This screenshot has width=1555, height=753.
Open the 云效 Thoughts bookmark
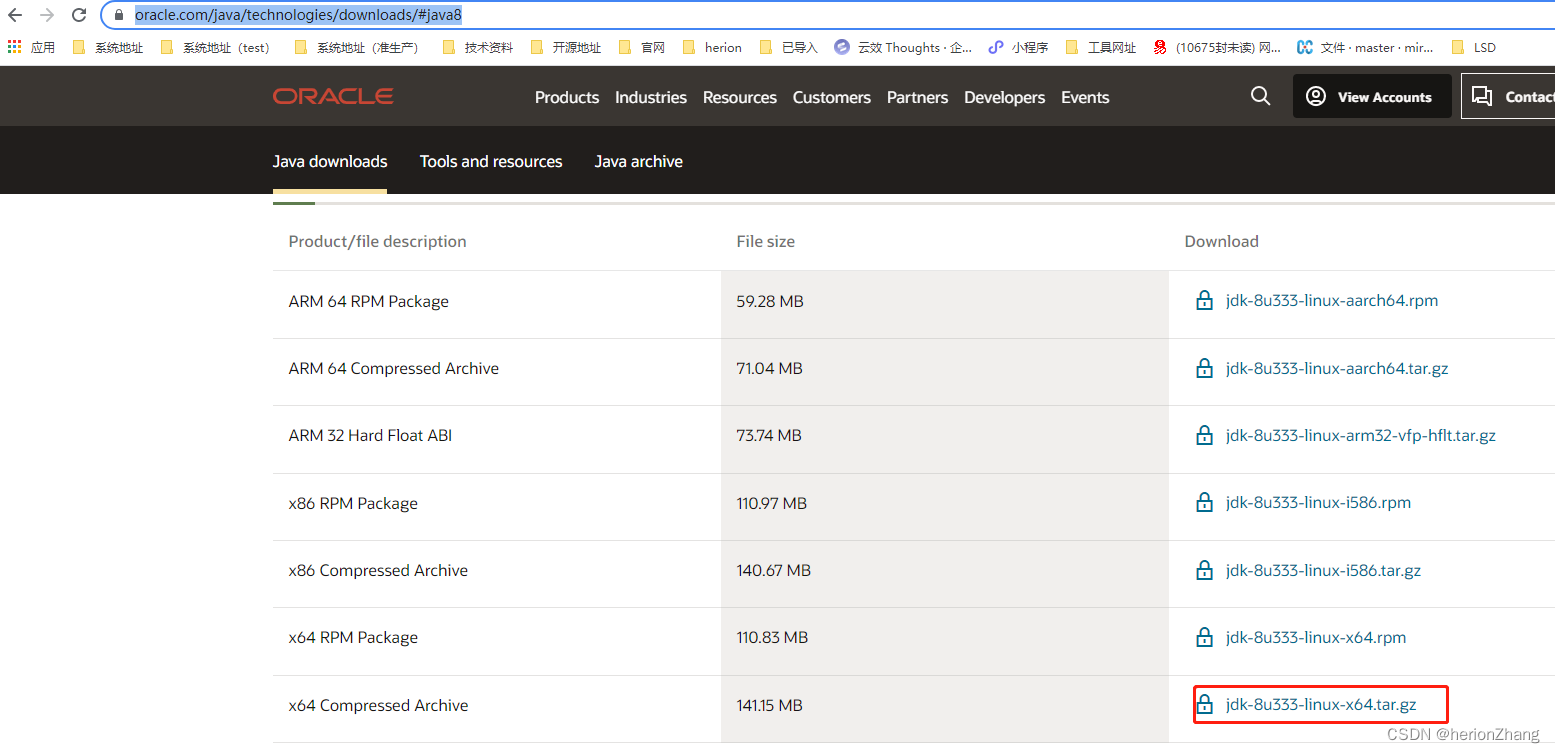[903, 47]
